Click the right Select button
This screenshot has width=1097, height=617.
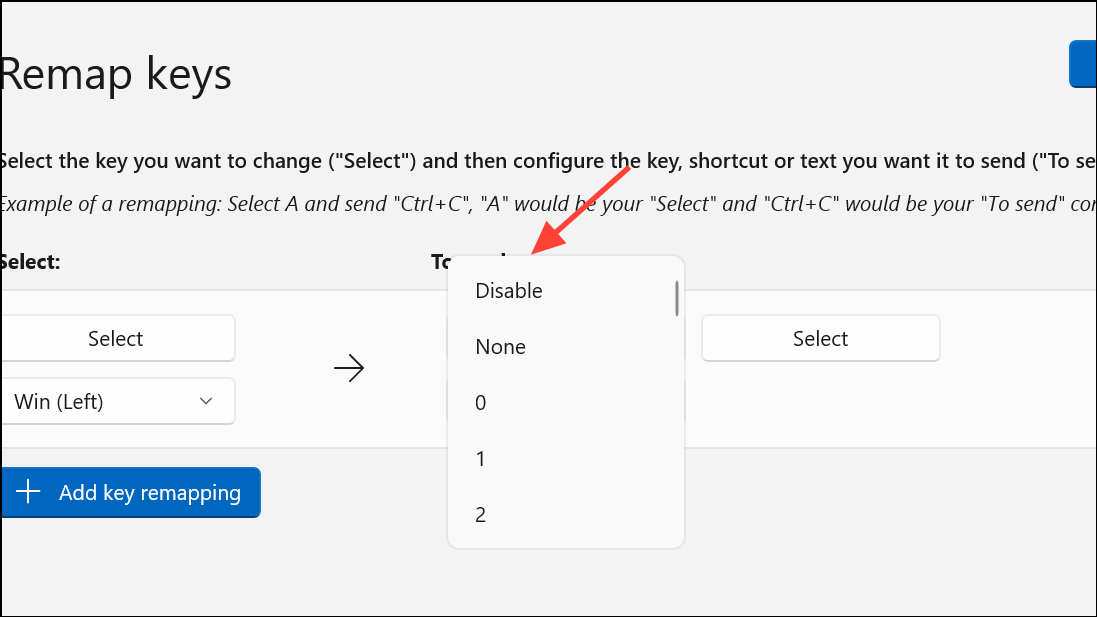click(820, 338)
